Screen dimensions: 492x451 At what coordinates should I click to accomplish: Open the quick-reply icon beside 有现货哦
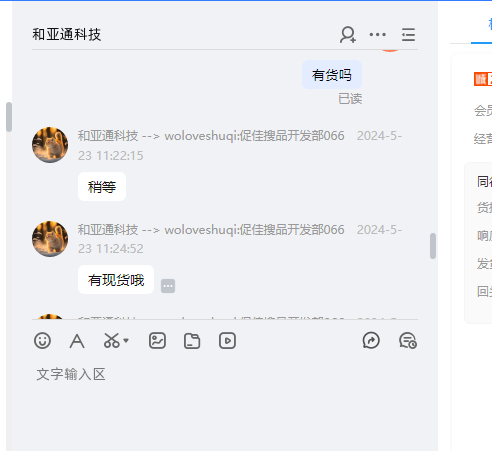coord(168,286)
